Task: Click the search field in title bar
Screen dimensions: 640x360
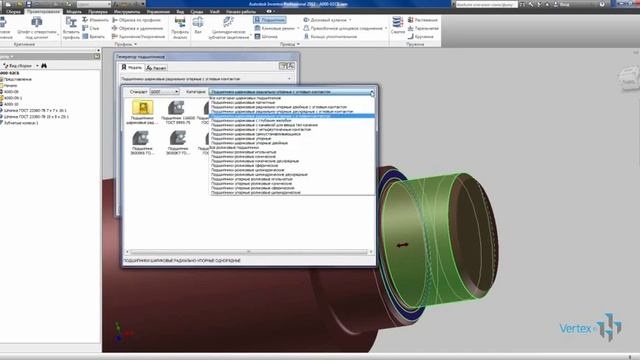Action: (x=486, y=4)
